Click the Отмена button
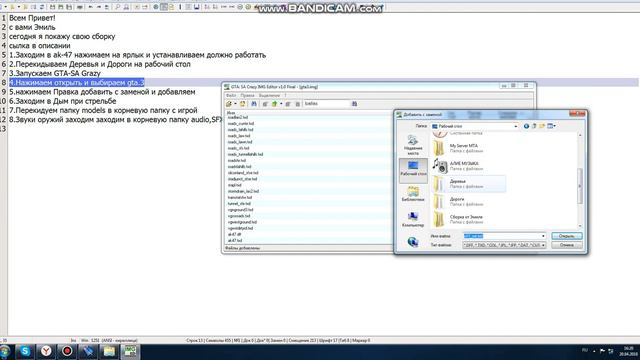This screenshot has height=360, width=640. 567,245
